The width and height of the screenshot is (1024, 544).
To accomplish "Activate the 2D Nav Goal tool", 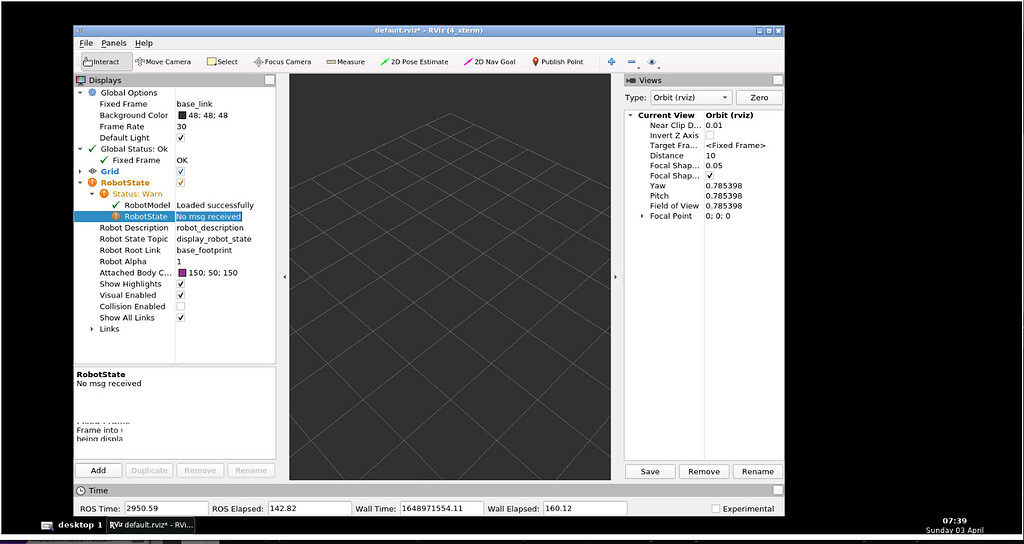I will 489,62.
